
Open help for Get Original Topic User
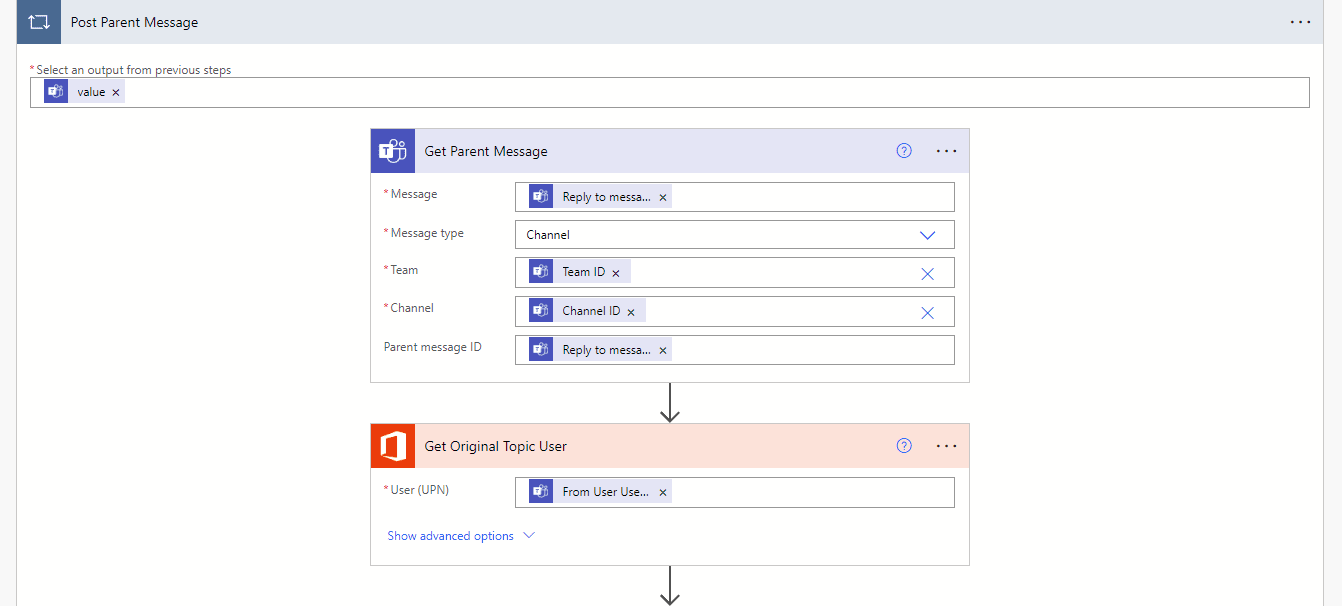(904, 446)
